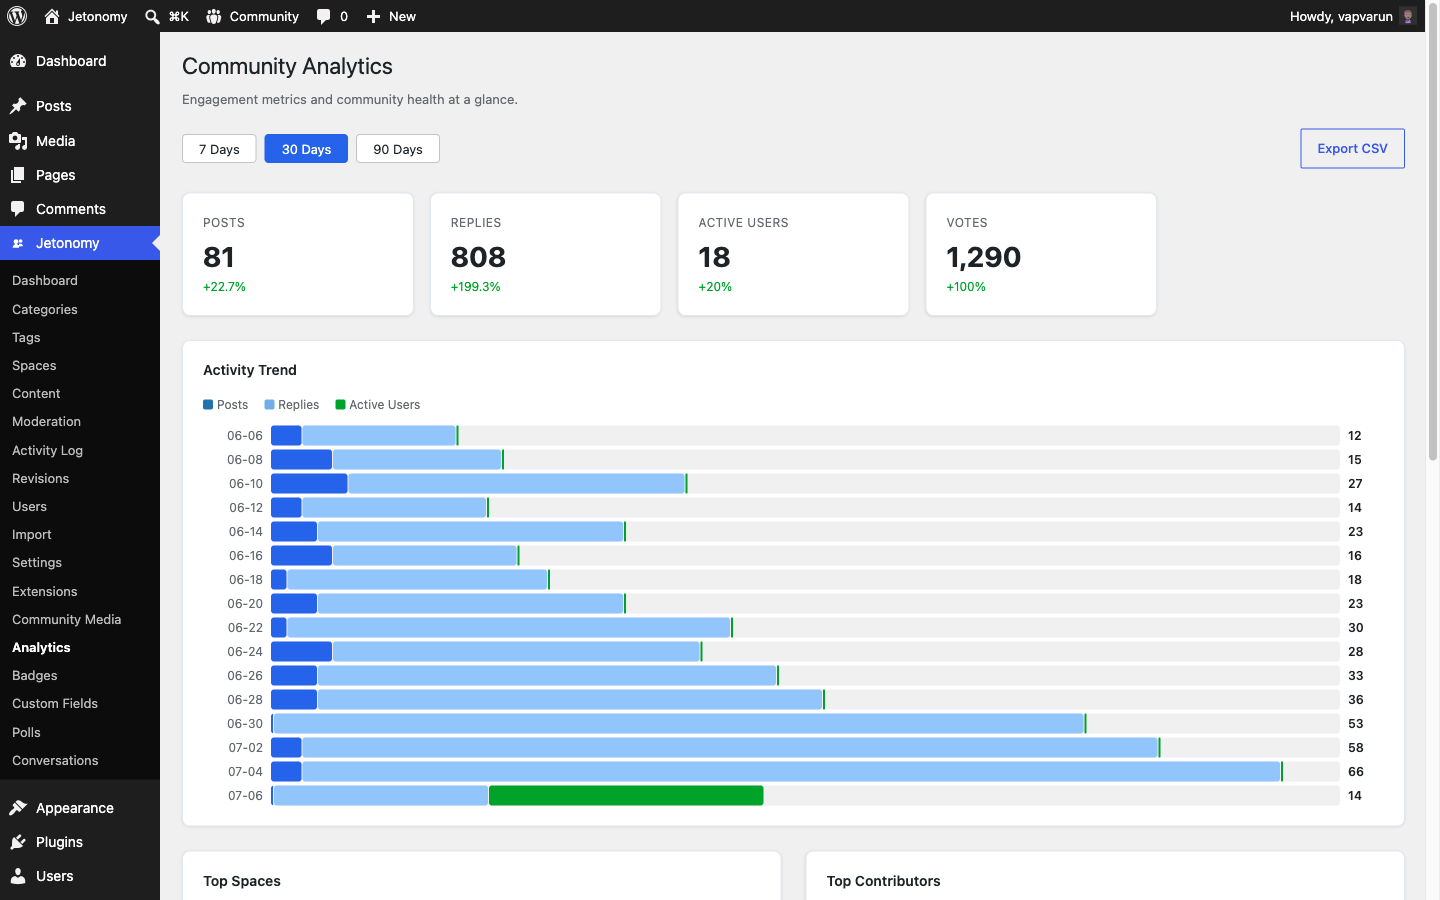Viewport: 1440px width, 900px height.
Task: Switch to the 7 Days range
Action: [219, 149]
